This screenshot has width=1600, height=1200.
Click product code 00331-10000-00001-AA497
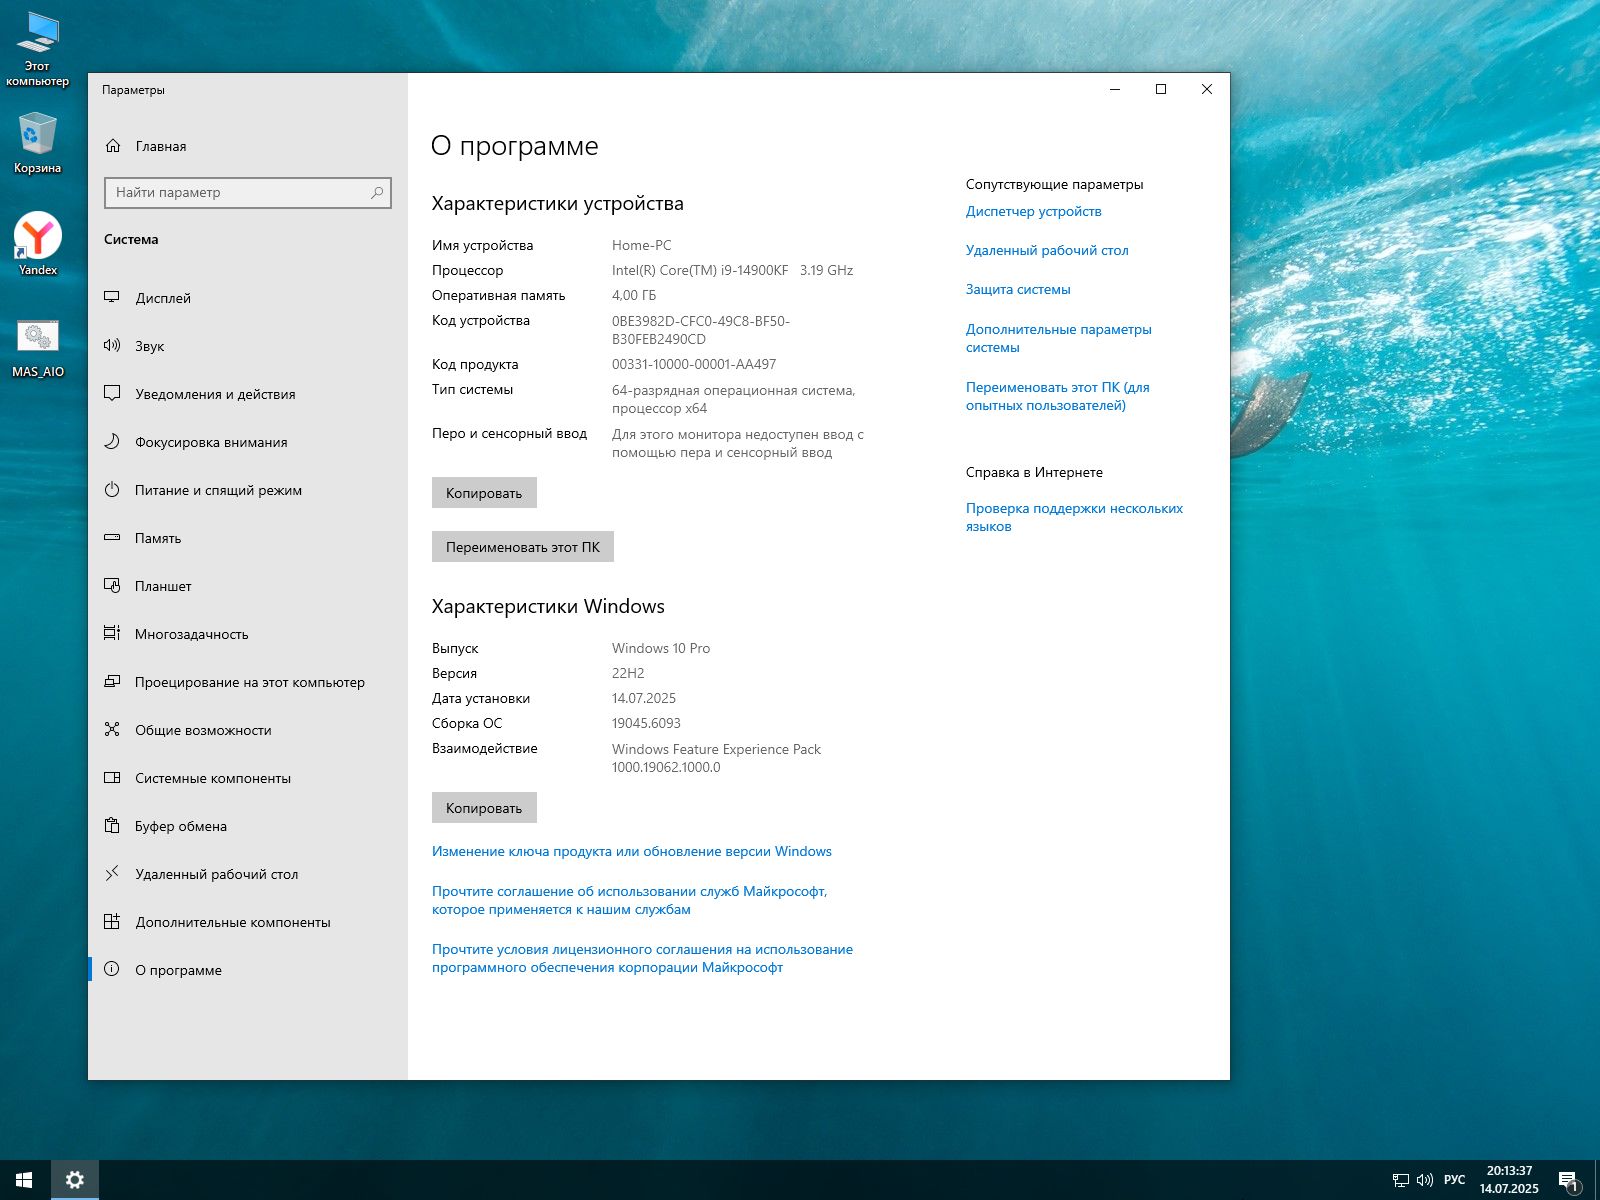(694, 364)
